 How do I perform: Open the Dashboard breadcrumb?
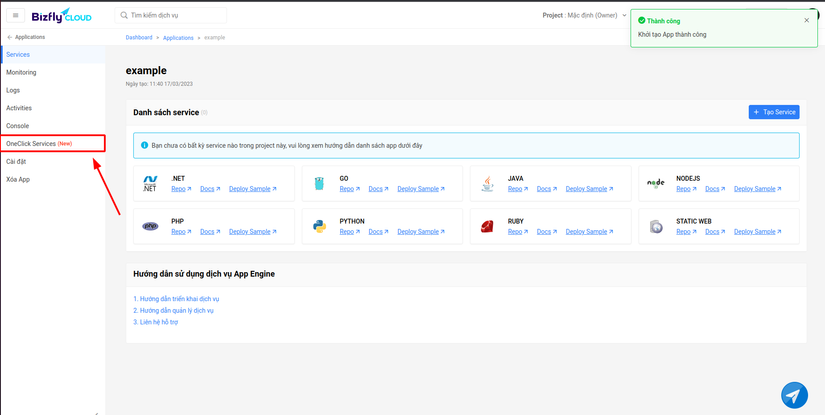pos(139,37)
